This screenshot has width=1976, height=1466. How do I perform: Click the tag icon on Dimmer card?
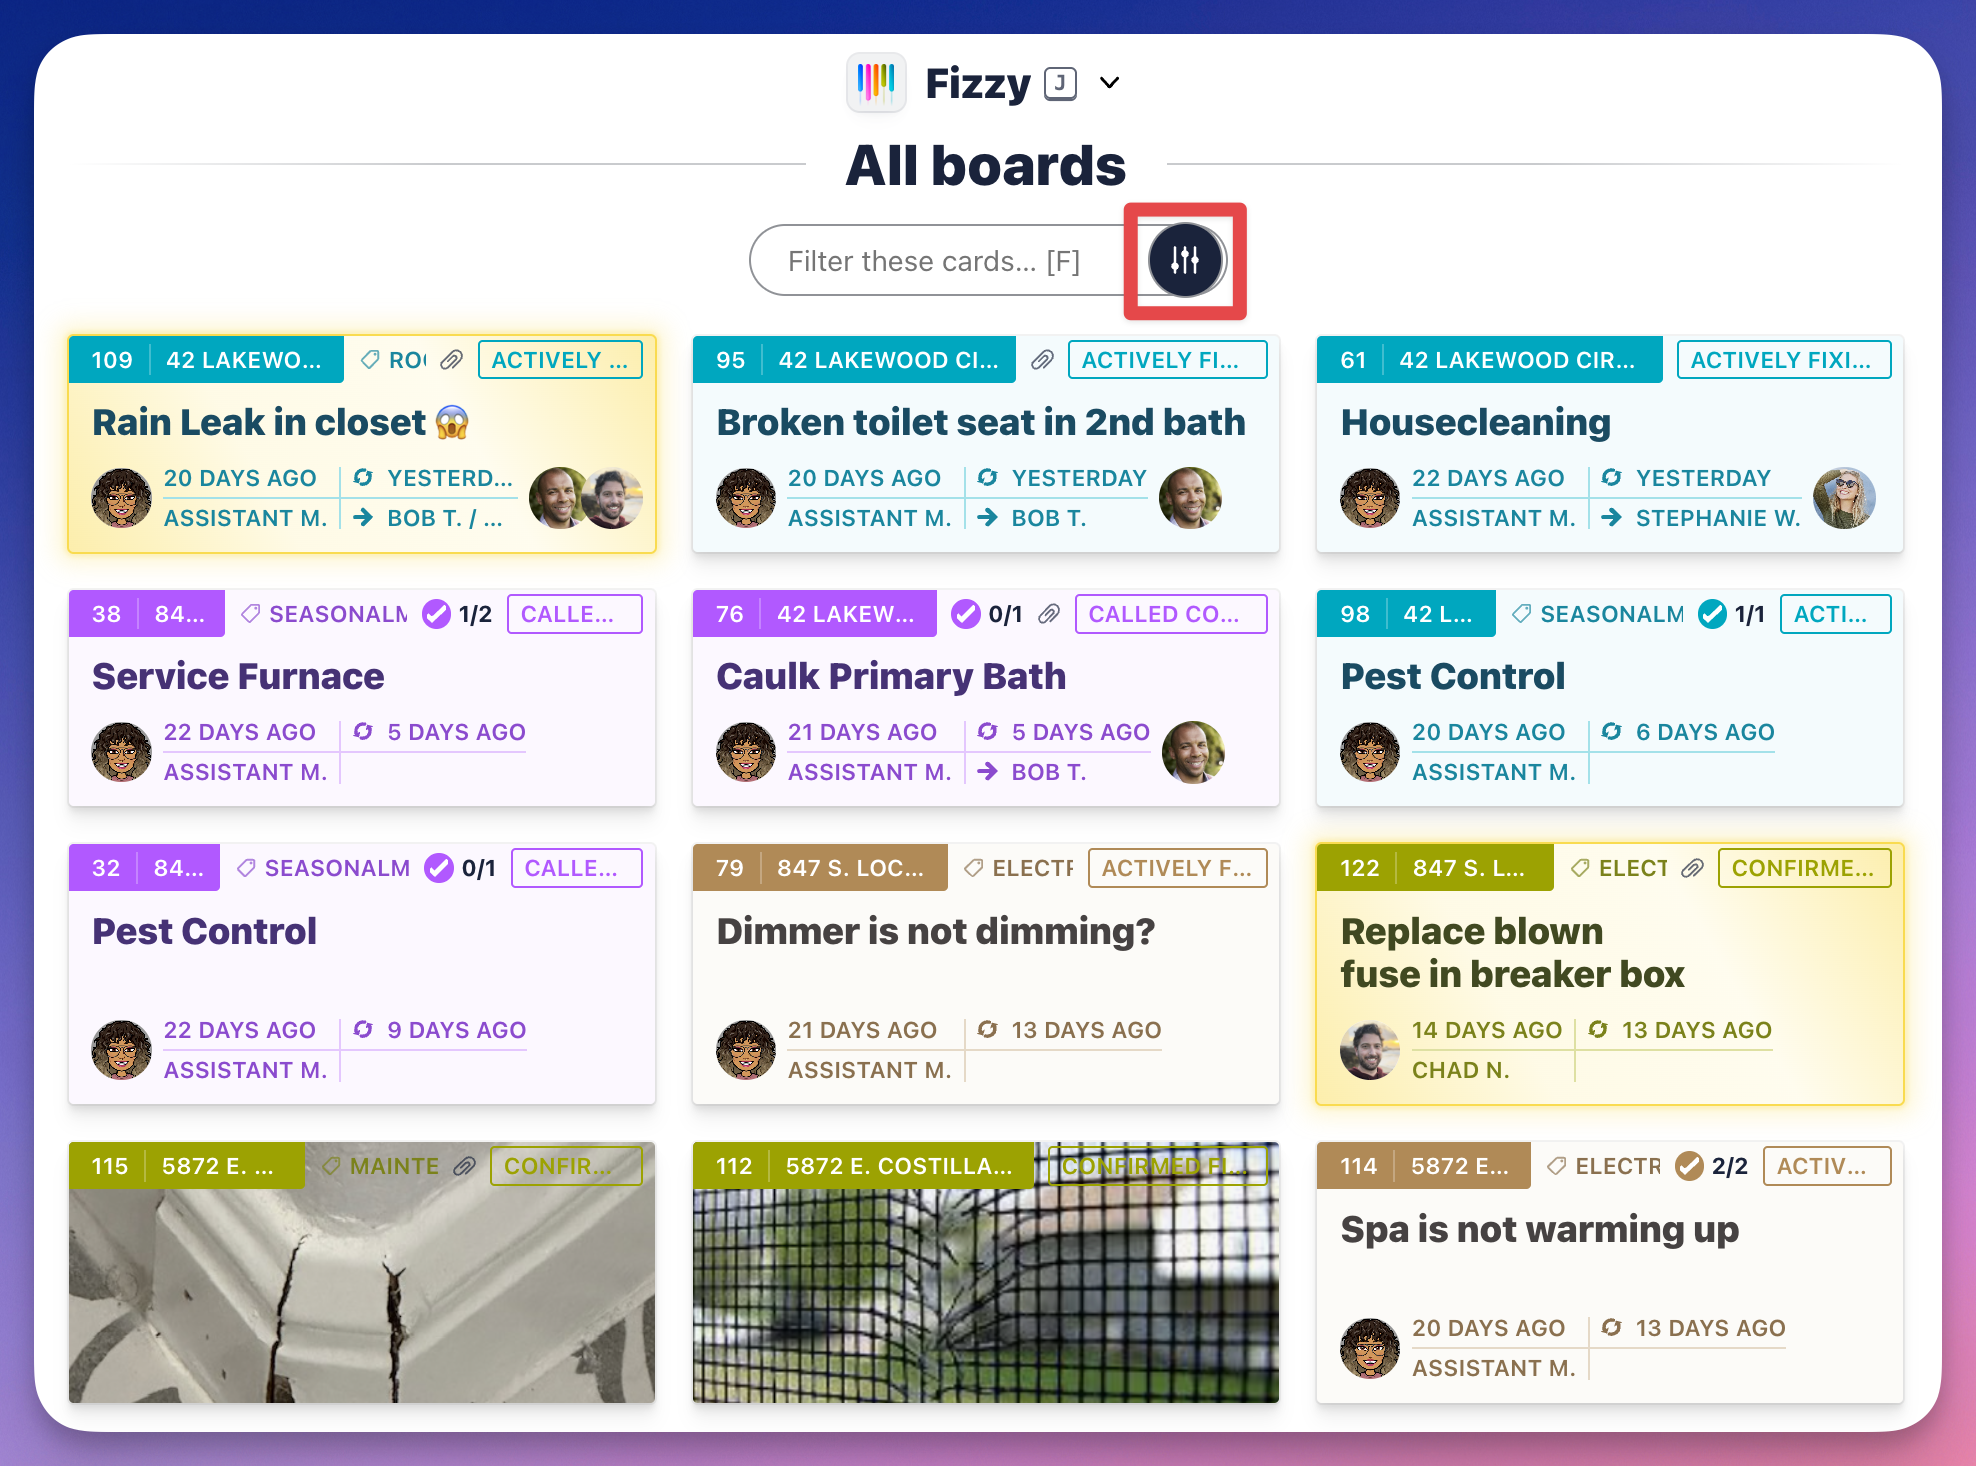973,867
